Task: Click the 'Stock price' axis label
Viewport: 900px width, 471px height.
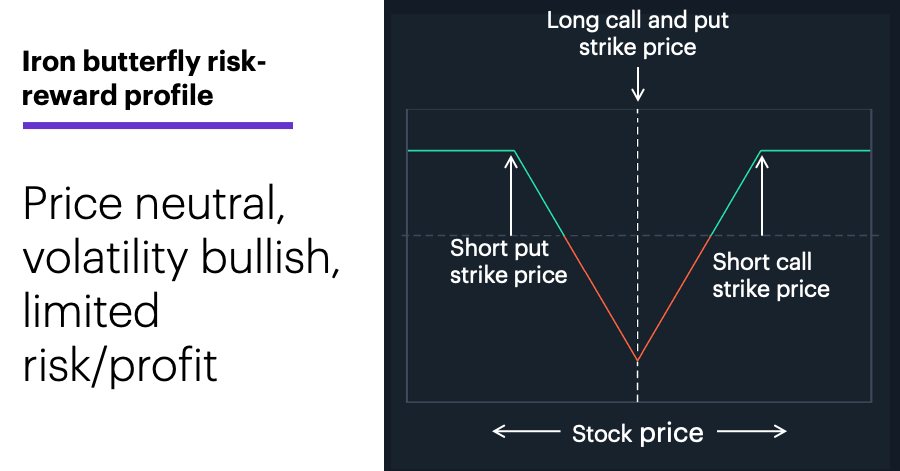Action: pos(638,433)
